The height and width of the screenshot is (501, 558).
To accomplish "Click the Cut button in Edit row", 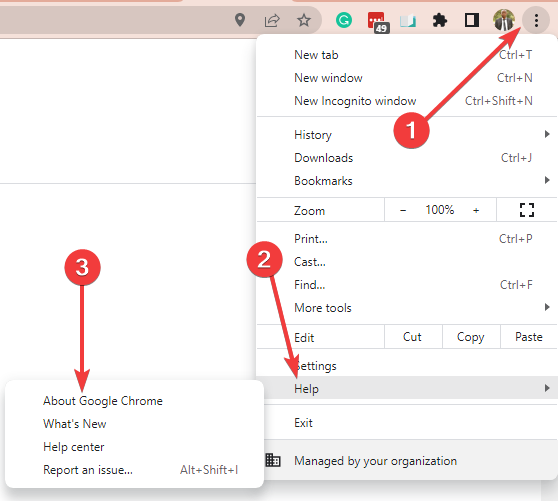I will 413,337.
